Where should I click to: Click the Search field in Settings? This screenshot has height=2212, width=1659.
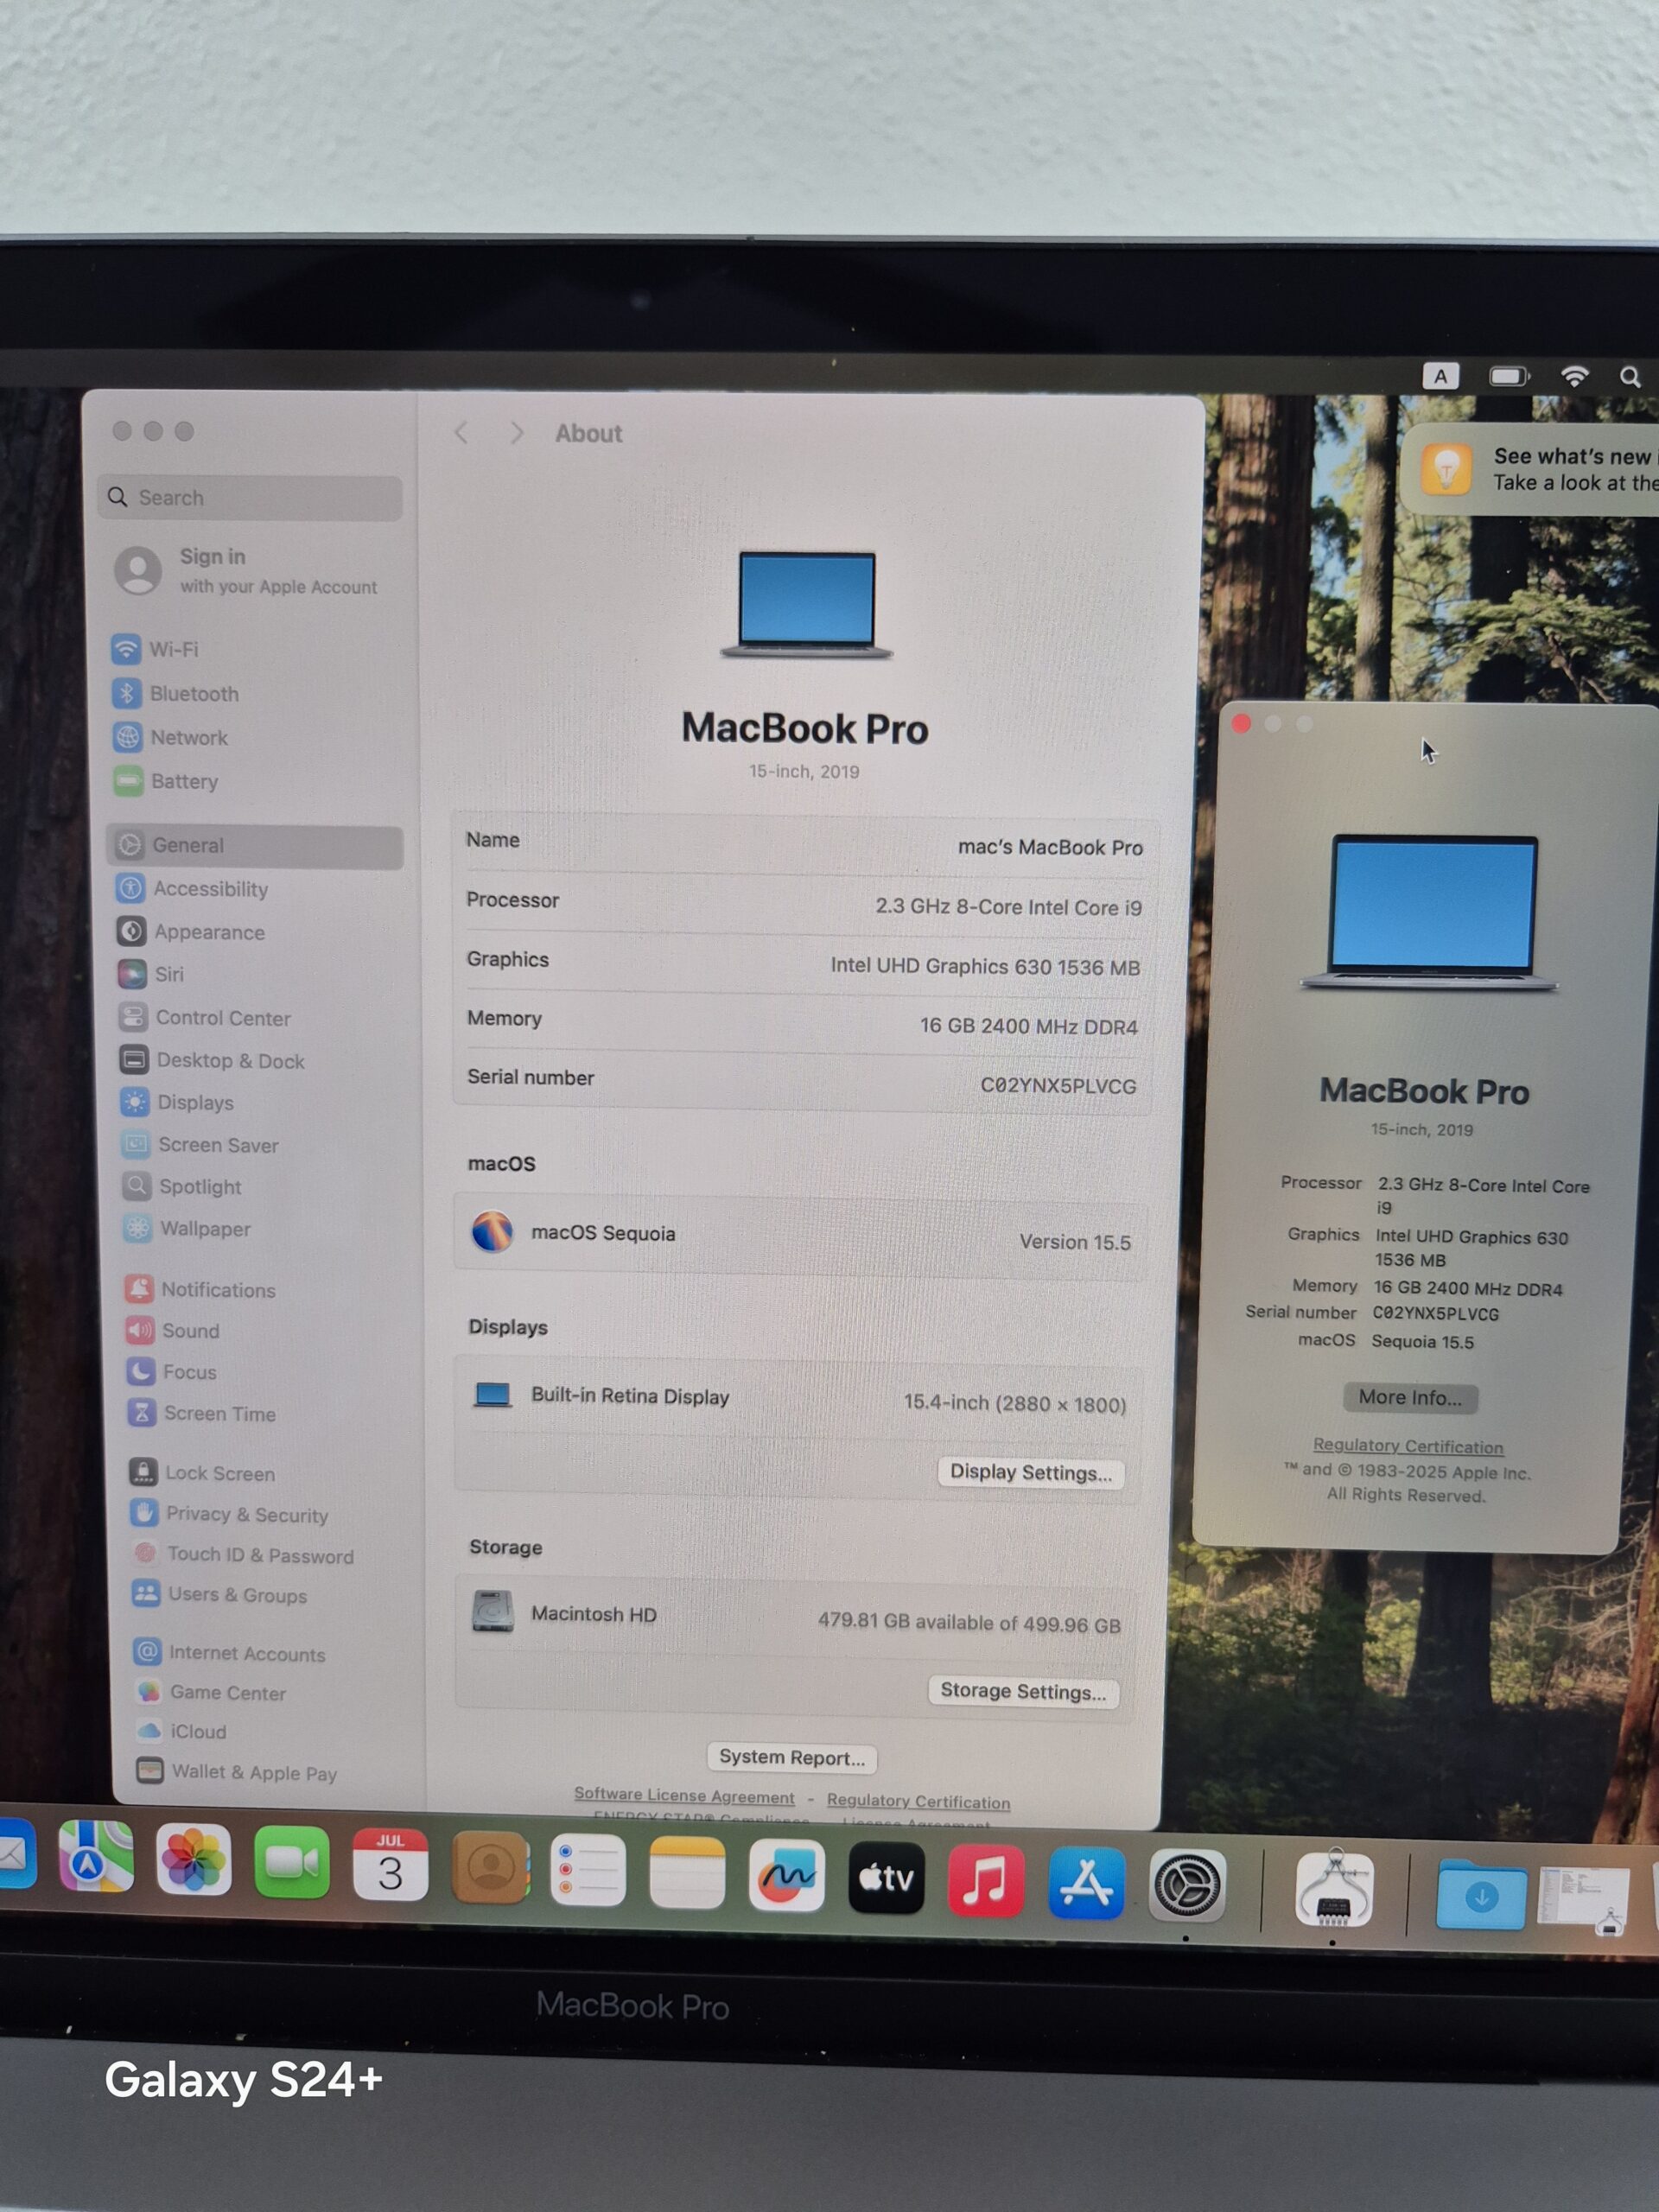[x=250, y=497]
